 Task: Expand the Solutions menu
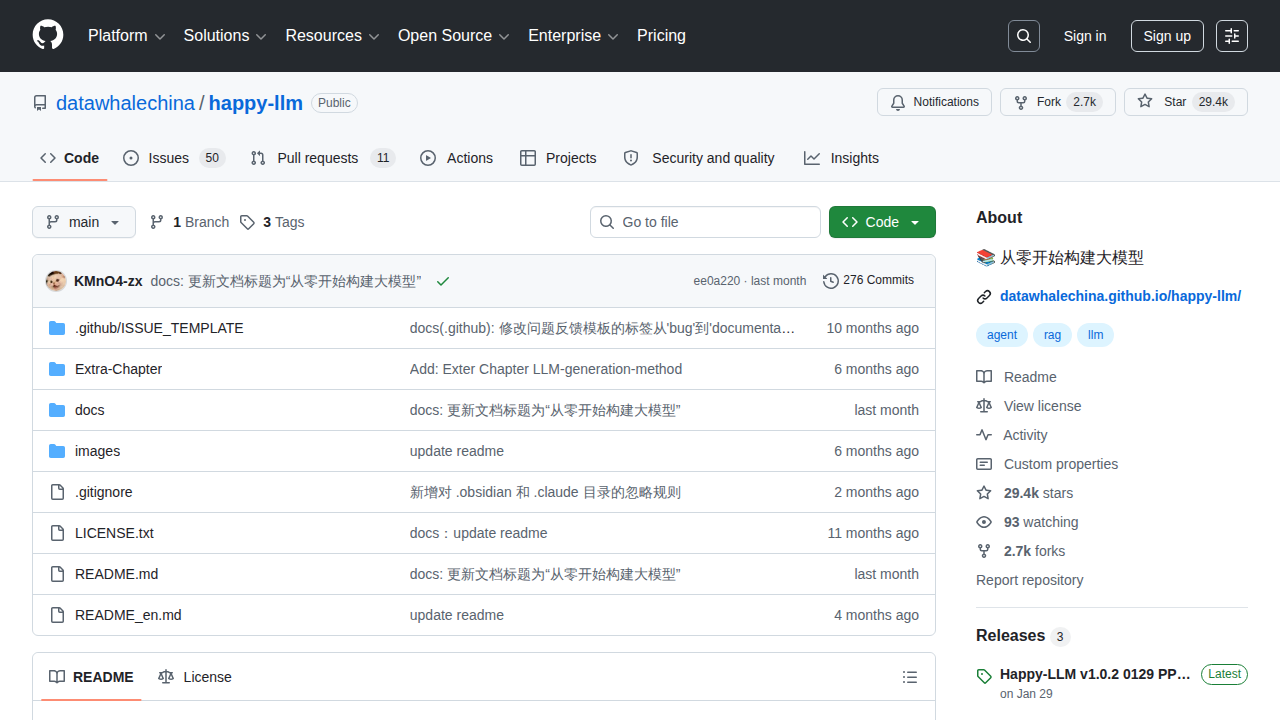click(x=225, y=36)
